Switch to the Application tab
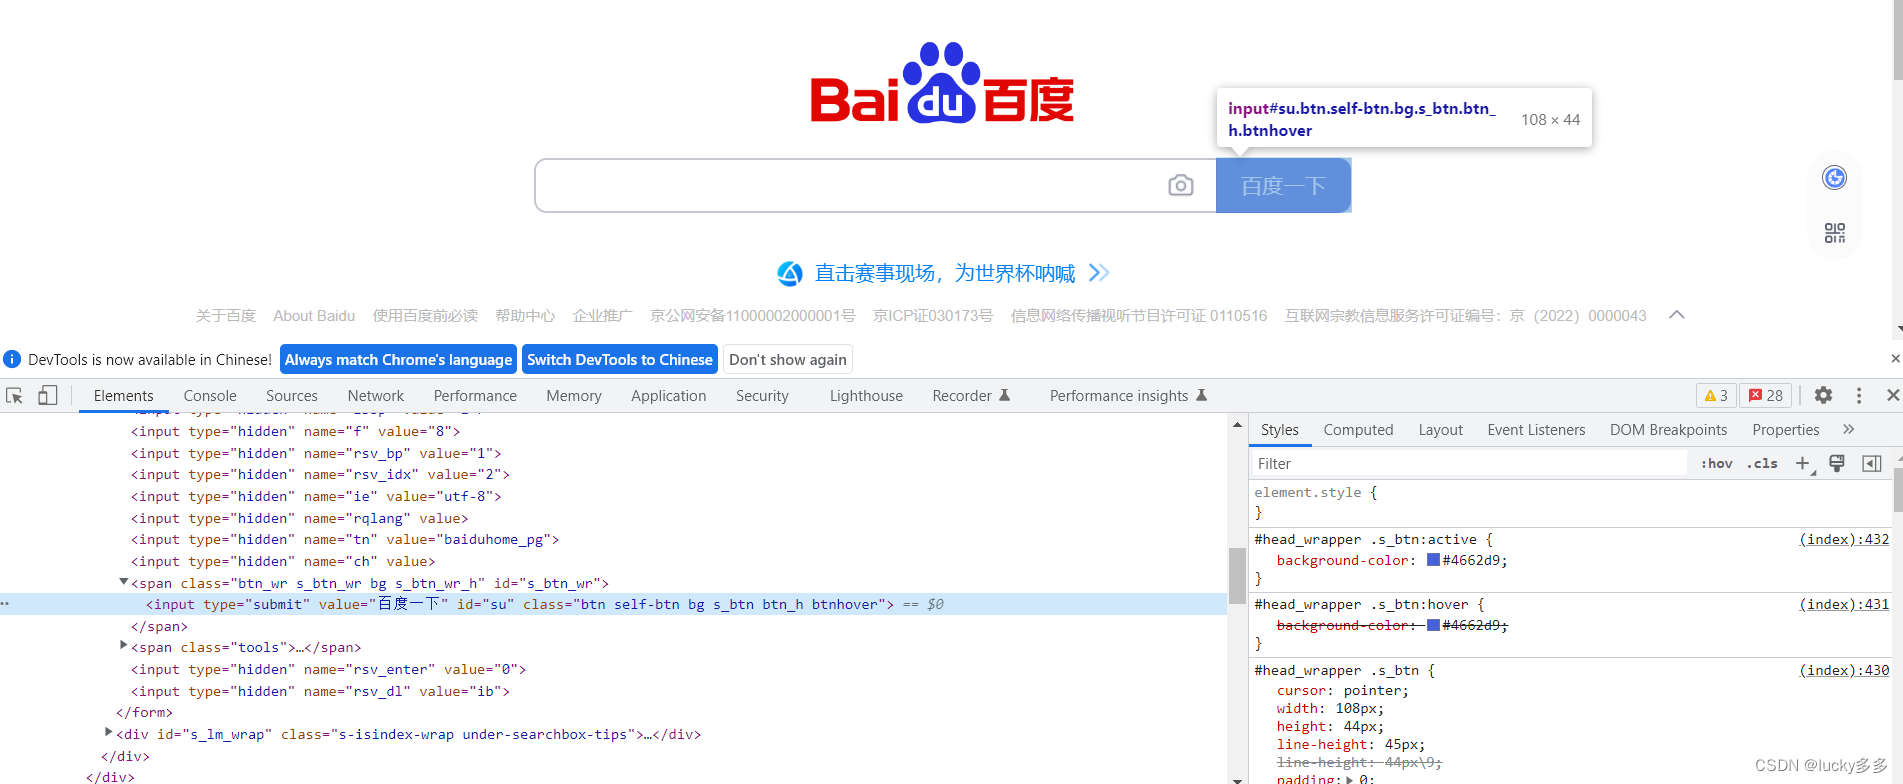The image size is (1903, 784). pyautogui.click(x=669, y=396)
